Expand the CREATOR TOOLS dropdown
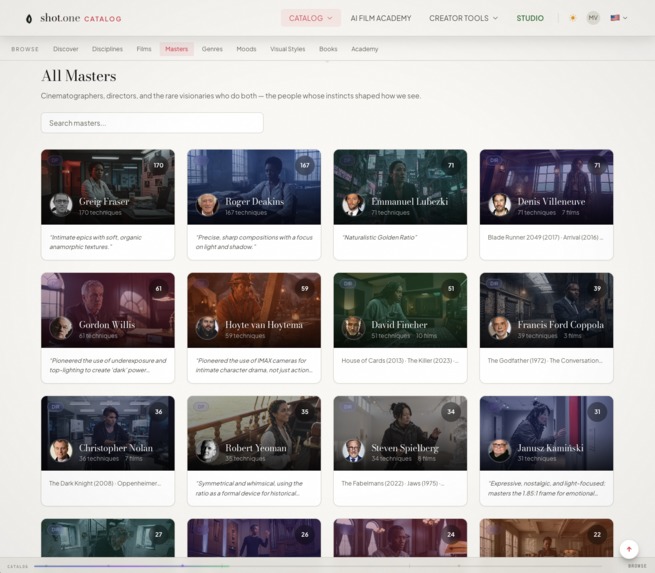This screenshot has height=573, width=655. [463, 18]
